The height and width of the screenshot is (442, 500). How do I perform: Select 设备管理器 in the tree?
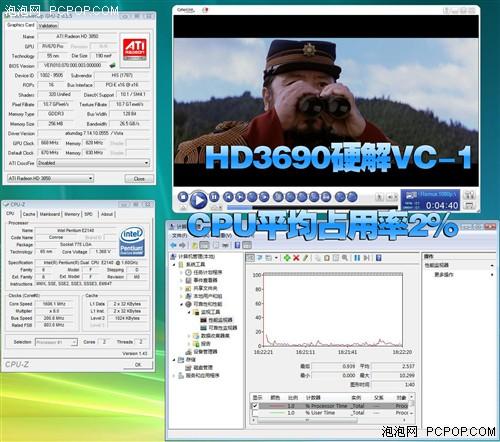pos(205,352)
